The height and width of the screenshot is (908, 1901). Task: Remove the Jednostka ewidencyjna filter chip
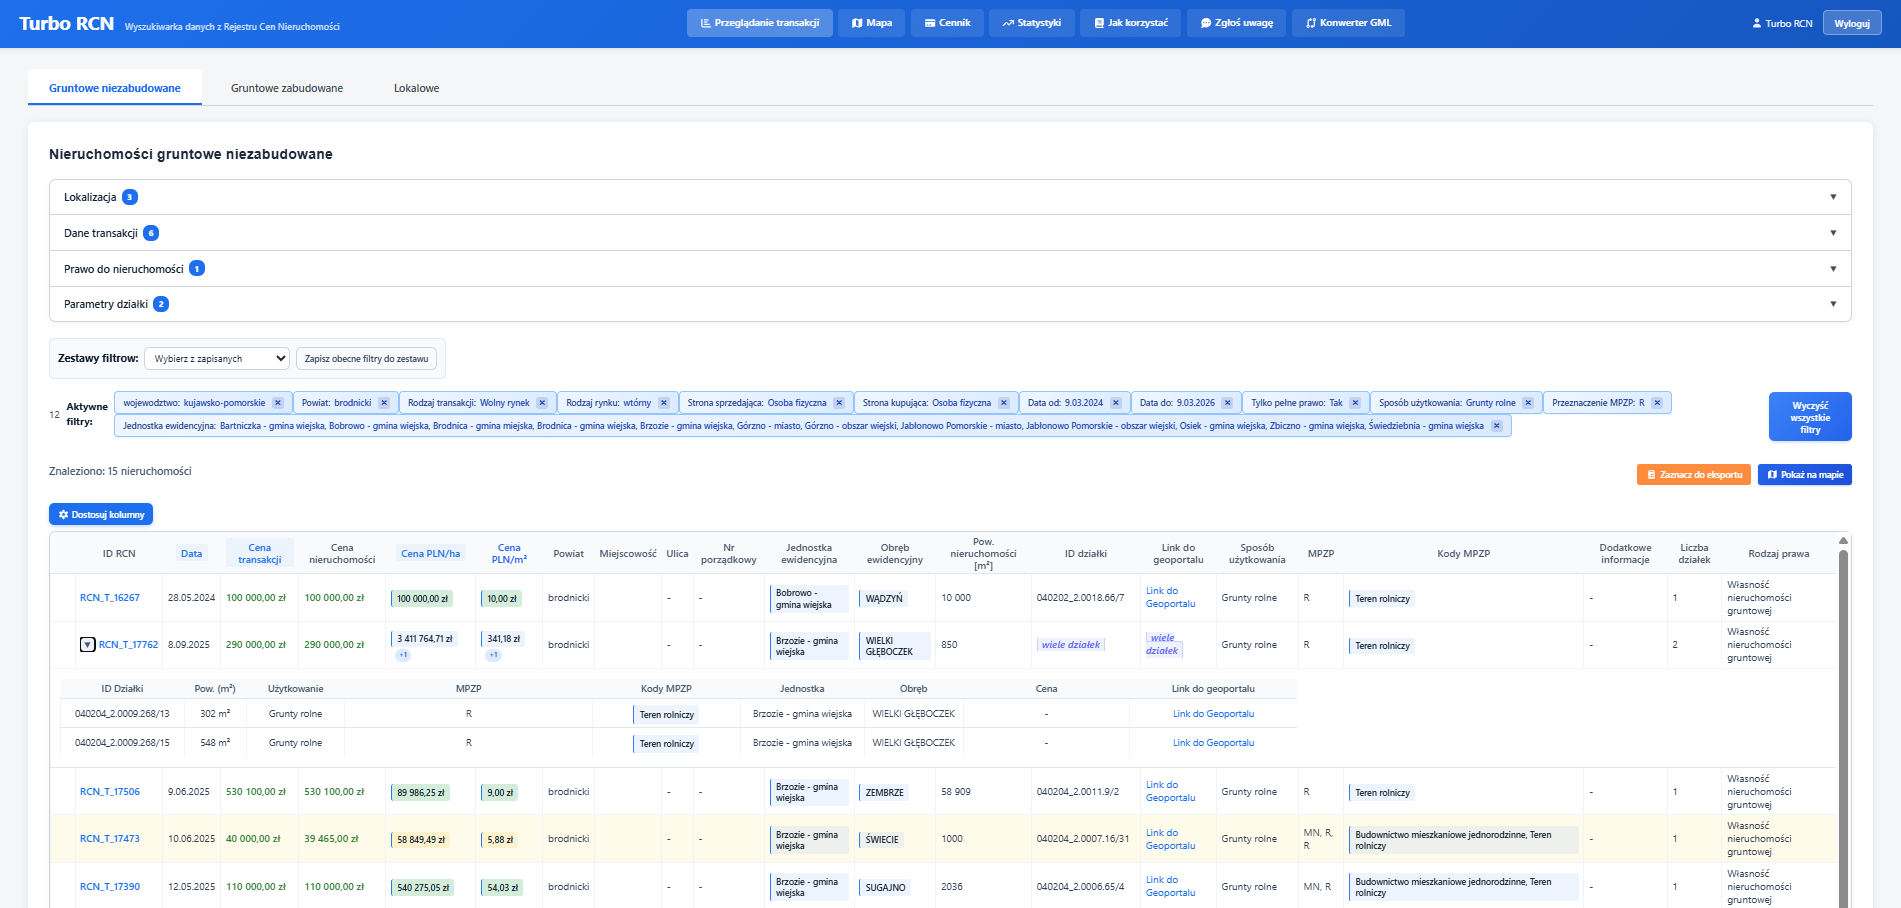pos(1497,426)
